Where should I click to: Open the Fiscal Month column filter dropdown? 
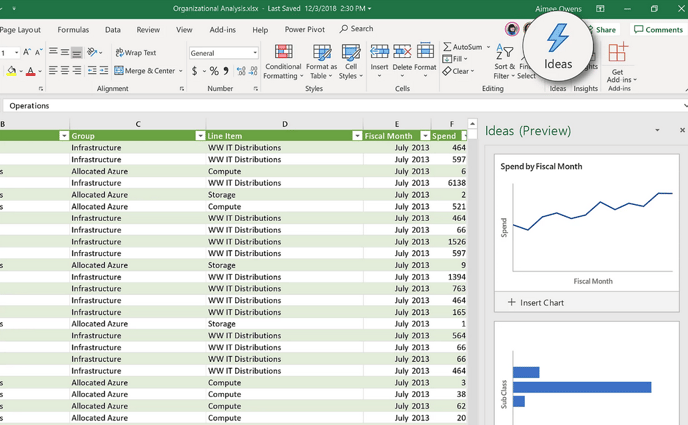point(425,136)
